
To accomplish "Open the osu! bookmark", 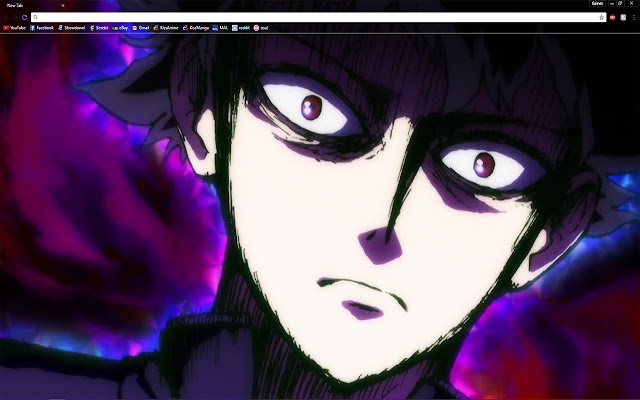I will (x=261, y=28).
